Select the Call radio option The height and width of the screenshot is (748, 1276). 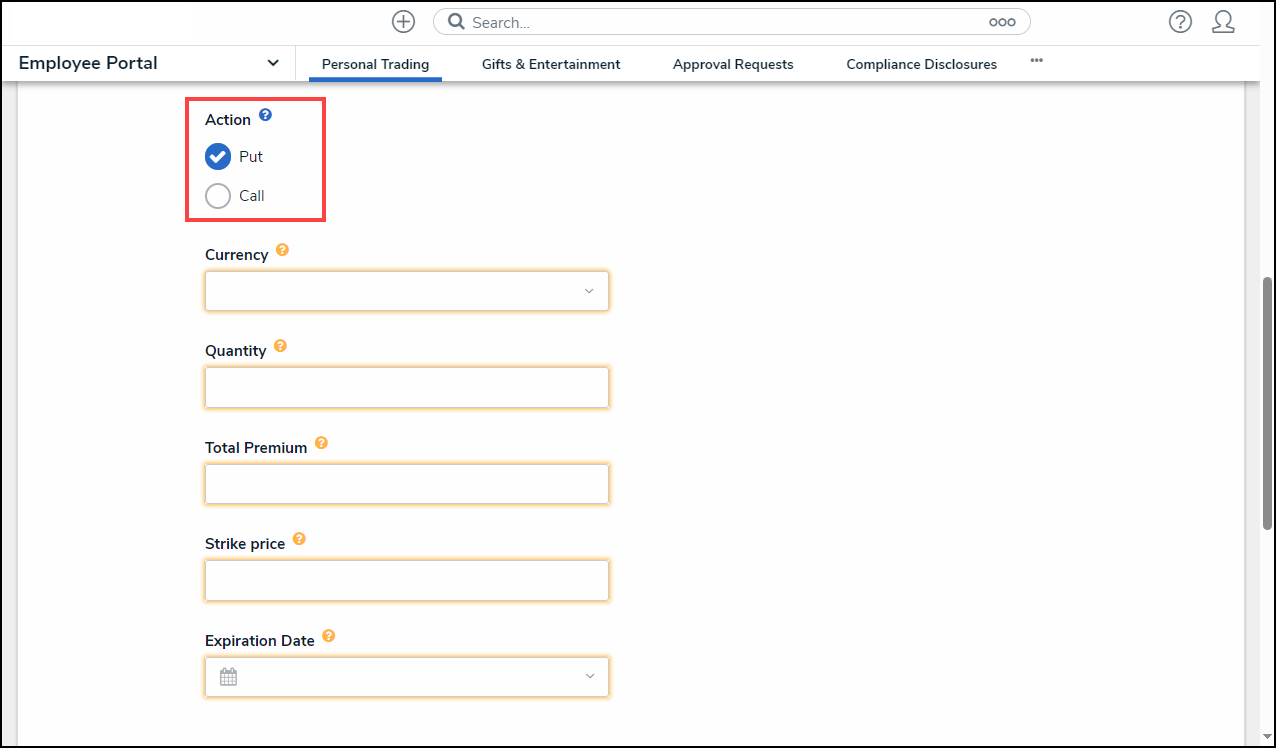[218, 196]
